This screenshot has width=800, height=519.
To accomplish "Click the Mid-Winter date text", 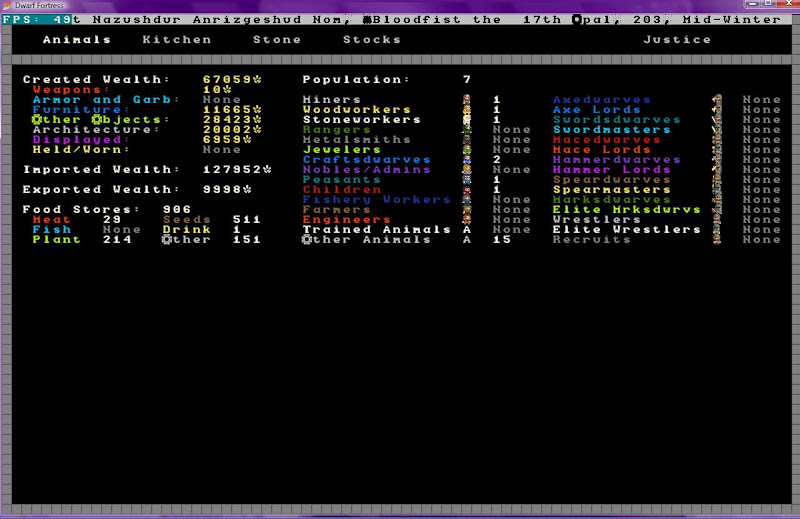I will coord(732,20).
